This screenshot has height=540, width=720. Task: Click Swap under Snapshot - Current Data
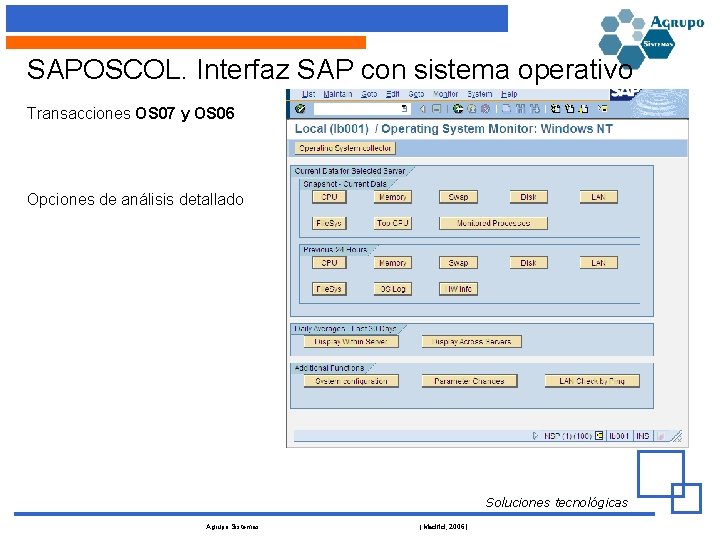coord(458,197)
